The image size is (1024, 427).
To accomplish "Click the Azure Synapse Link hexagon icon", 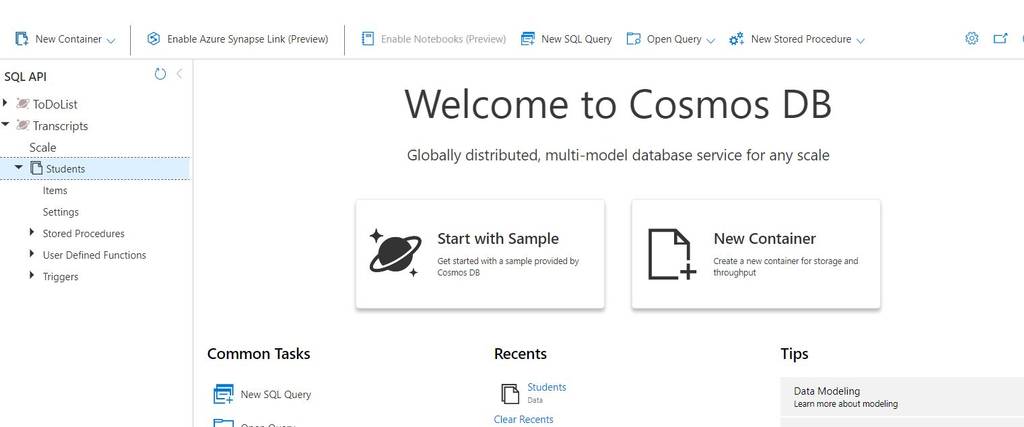I will click(x=153, y=39).
